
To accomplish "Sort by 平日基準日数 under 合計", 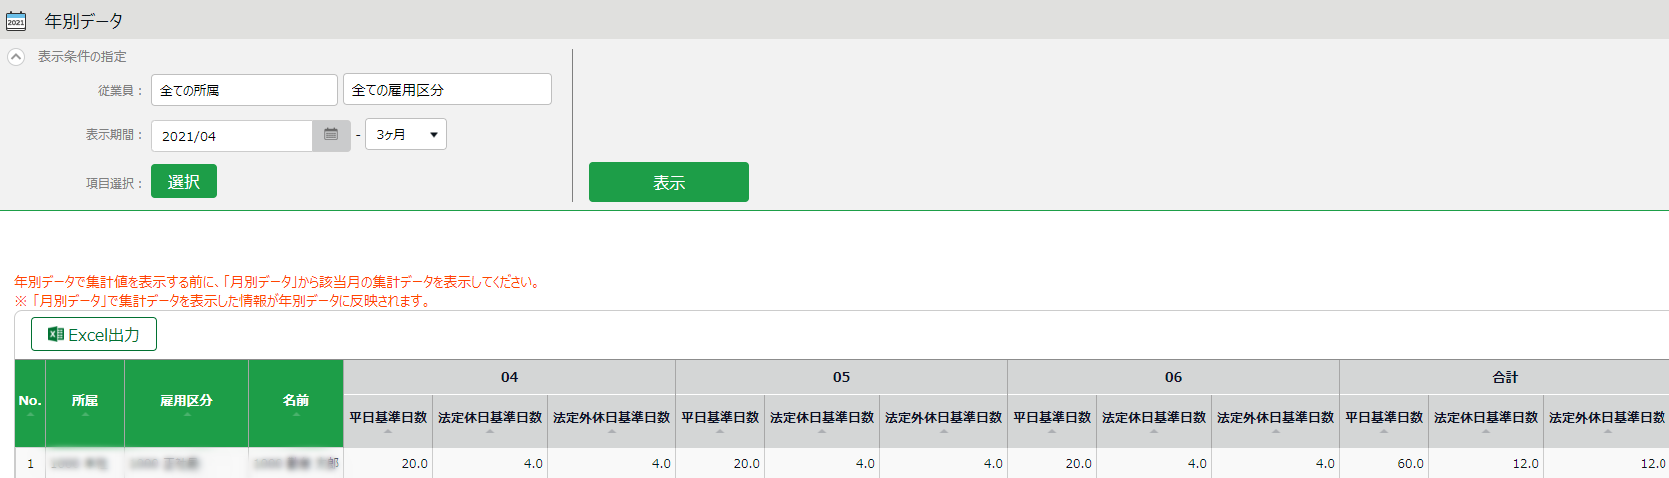I will (x=1384, y=430).
